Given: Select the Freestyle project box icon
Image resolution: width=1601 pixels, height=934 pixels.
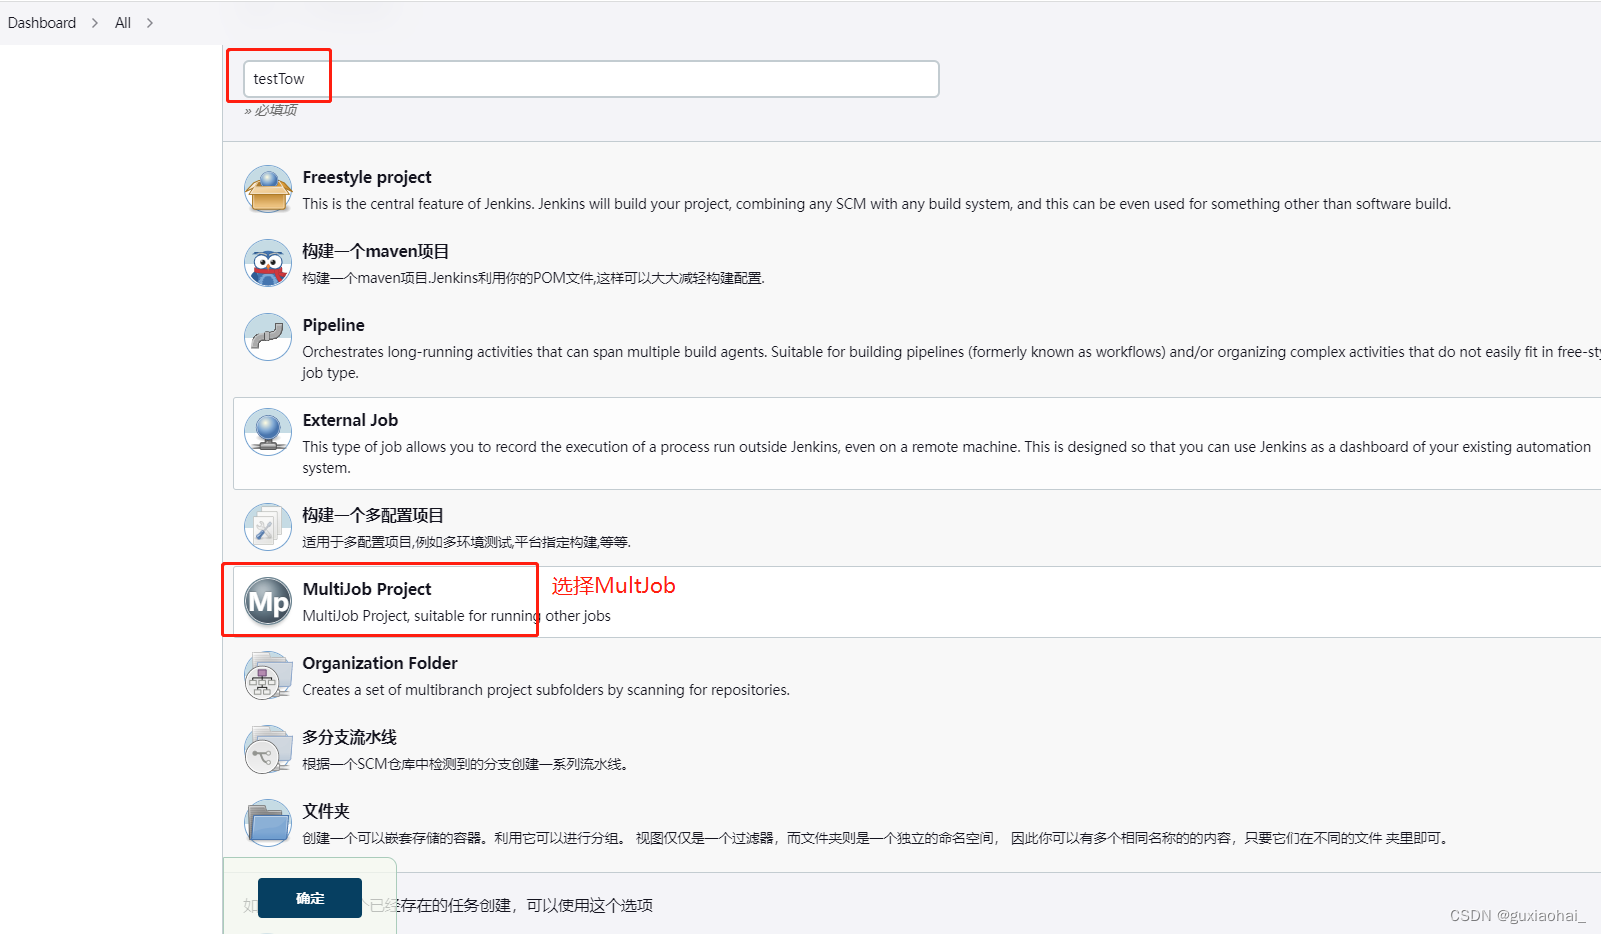Looking at the screenshot, I should [268, 190].
